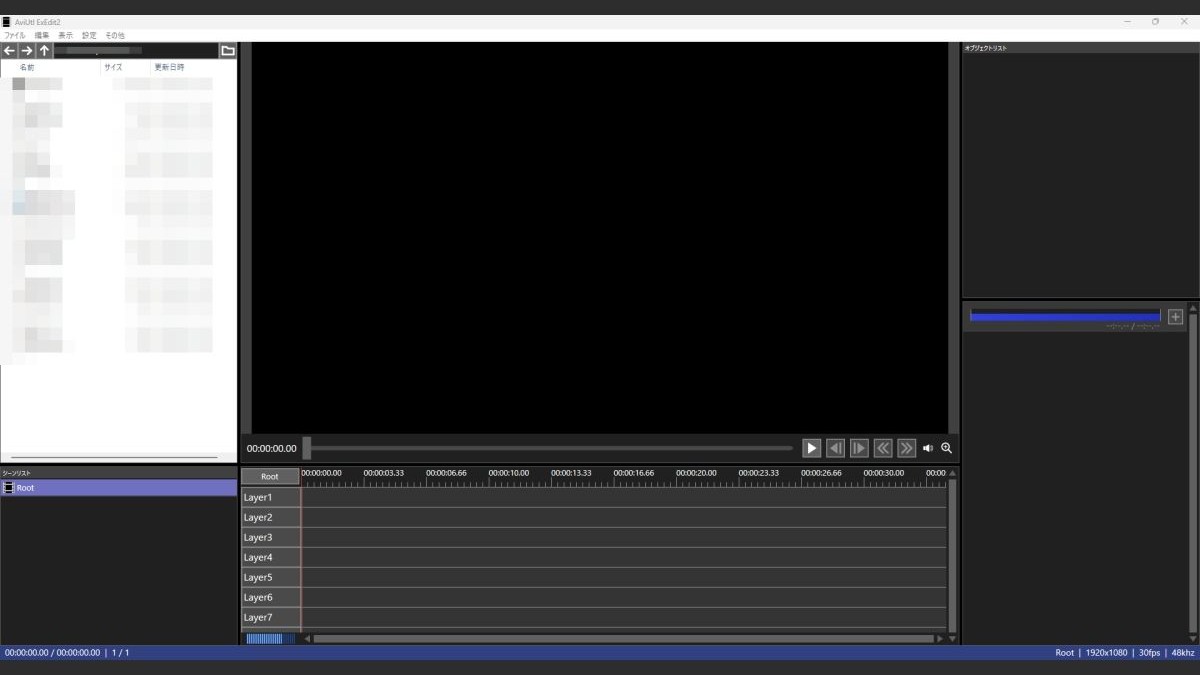
Task: Click timeline scrollbar left arrow
Action: tap(307, 638)
